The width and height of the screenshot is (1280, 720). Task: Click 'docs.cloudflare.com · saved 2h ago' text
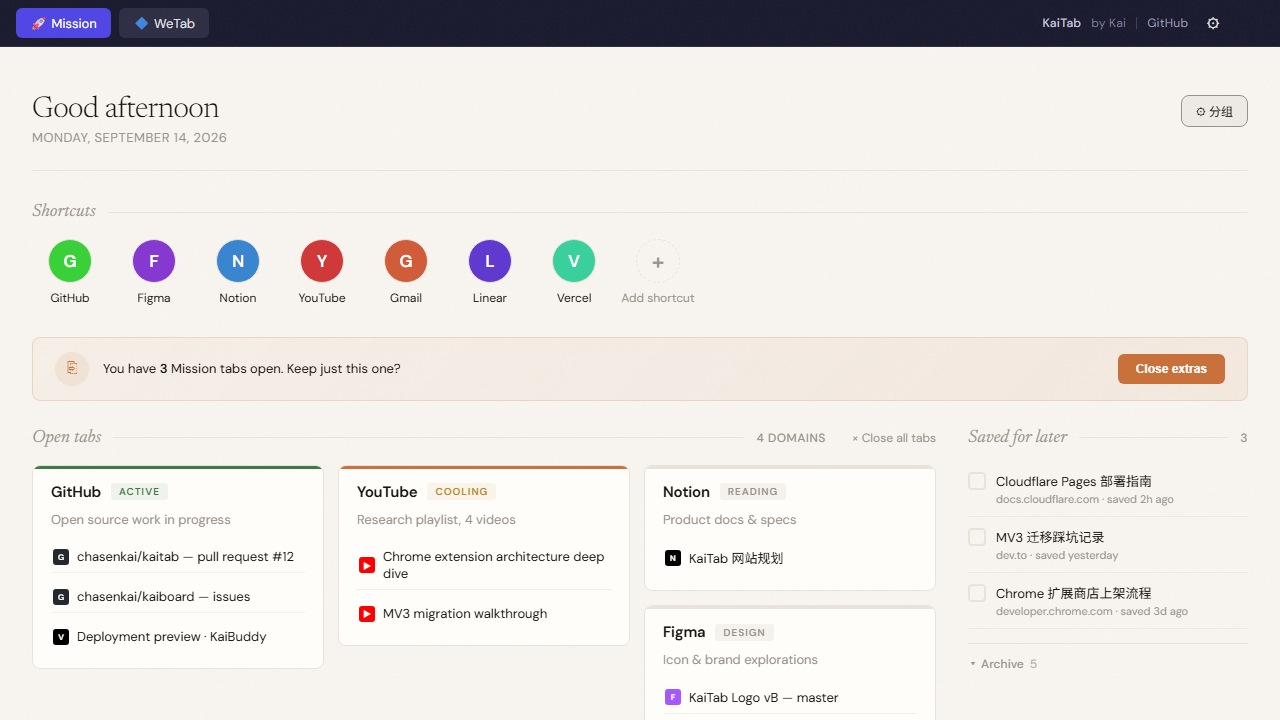click(1085, 499)
